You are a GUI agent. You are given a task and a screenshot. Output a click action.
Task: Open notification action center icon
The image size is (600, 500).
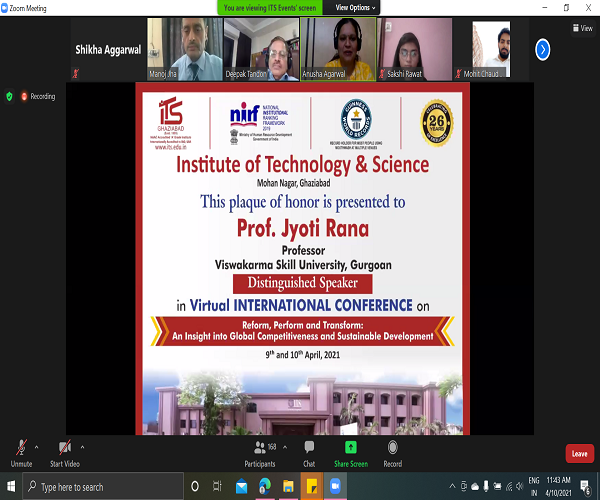pyautogui.click(x=585, y=487)
